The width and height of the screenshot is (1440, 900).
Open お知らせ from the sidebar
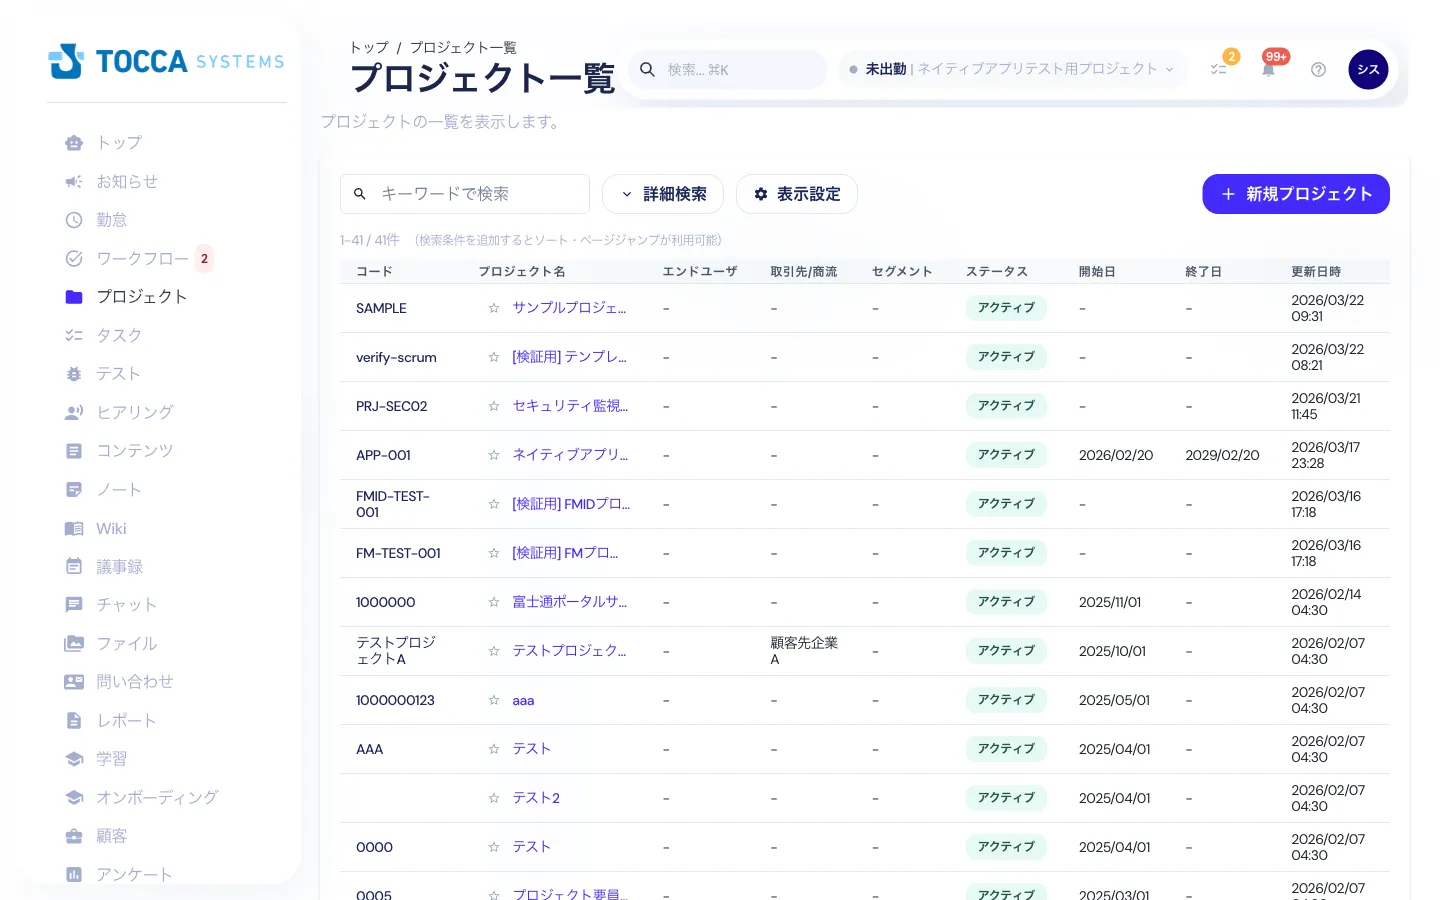pos(125,181)
